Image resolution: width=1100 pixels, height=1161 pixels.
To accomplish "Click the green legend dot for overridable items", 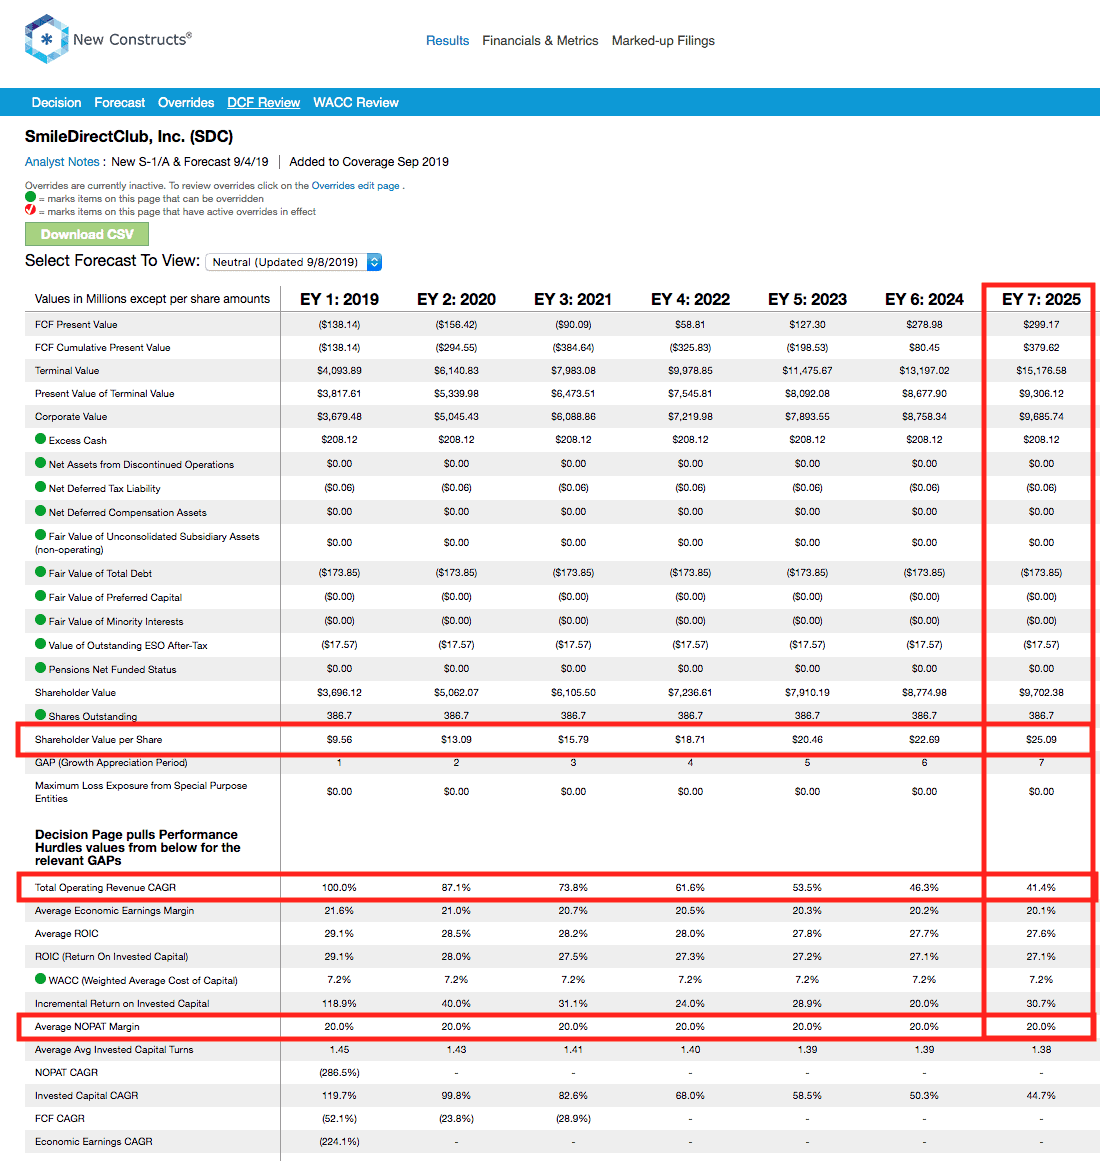I will click(x=30, y=197).
